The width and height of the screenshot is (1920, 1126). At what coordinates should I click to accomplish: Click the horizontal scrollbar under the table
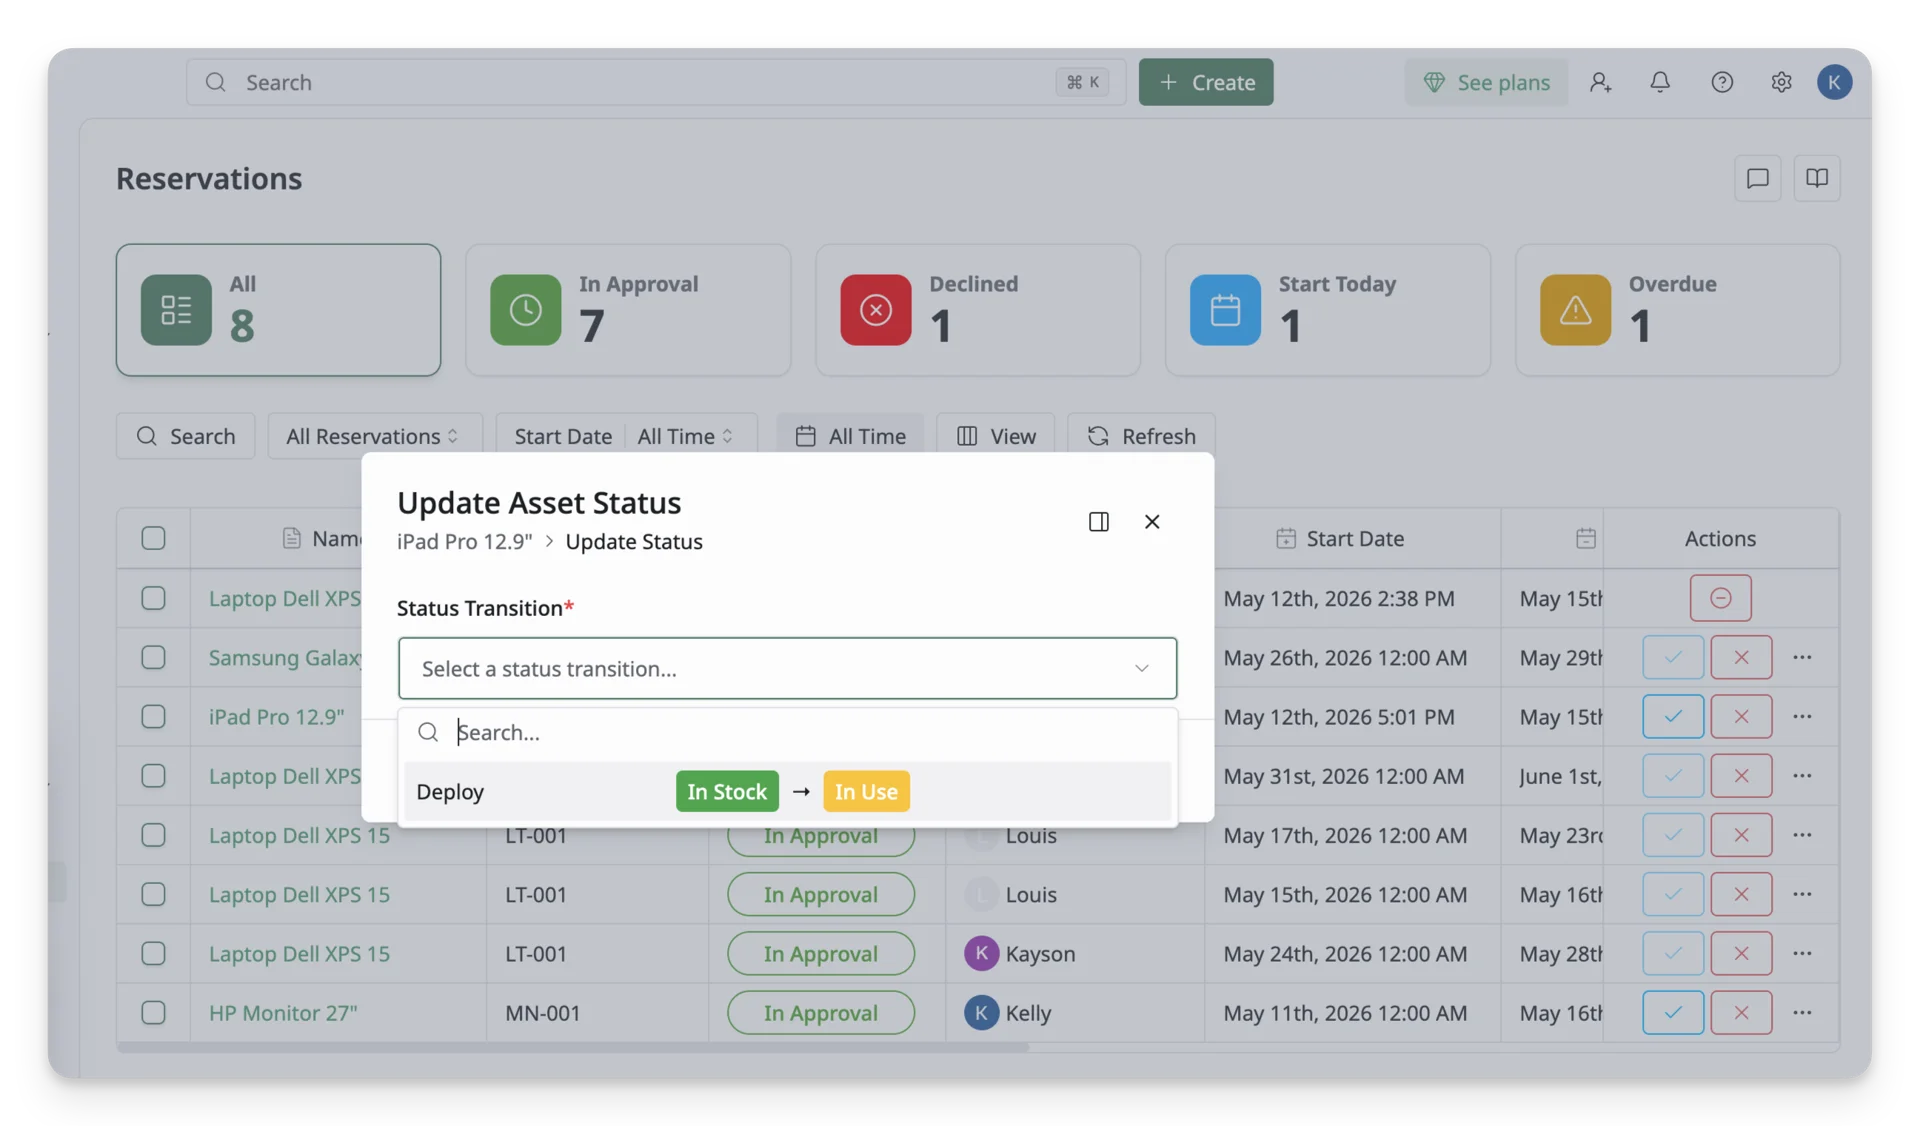point(572,1047)
